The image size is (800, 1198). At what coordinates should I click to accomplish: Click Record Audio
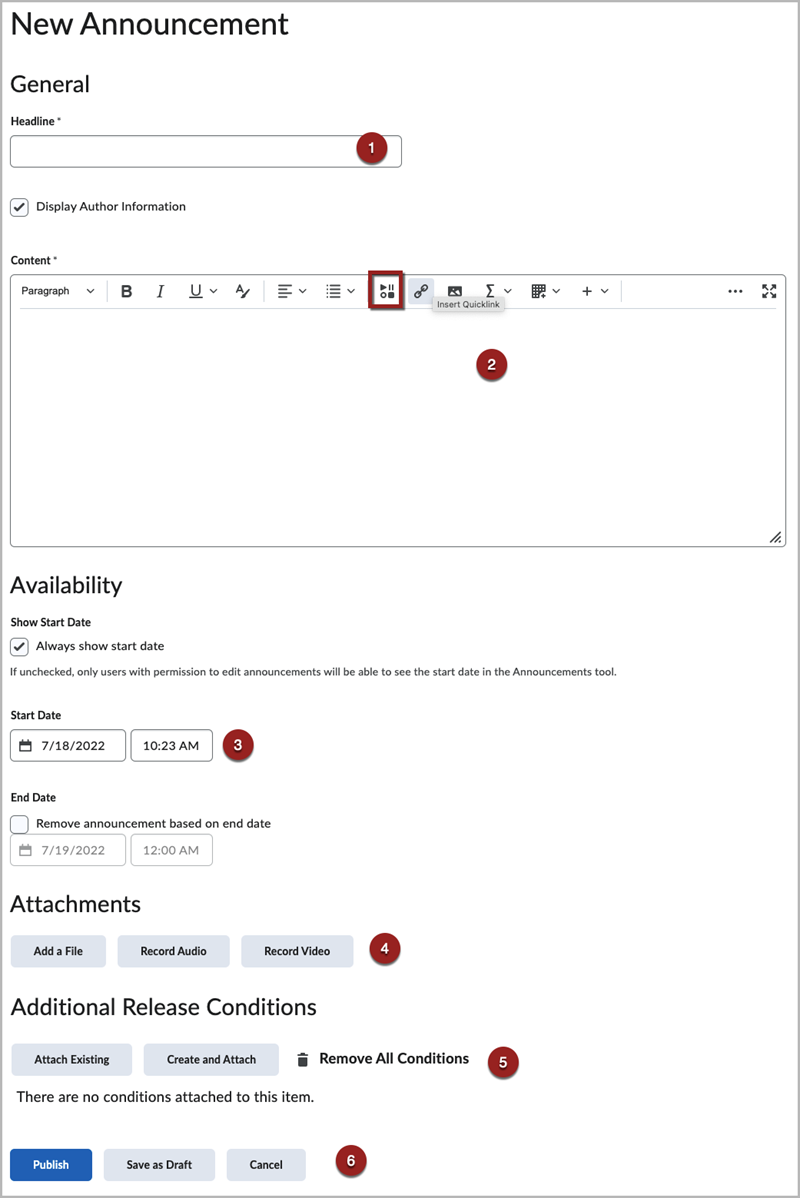pyautogui.click(x=173, y=951)
